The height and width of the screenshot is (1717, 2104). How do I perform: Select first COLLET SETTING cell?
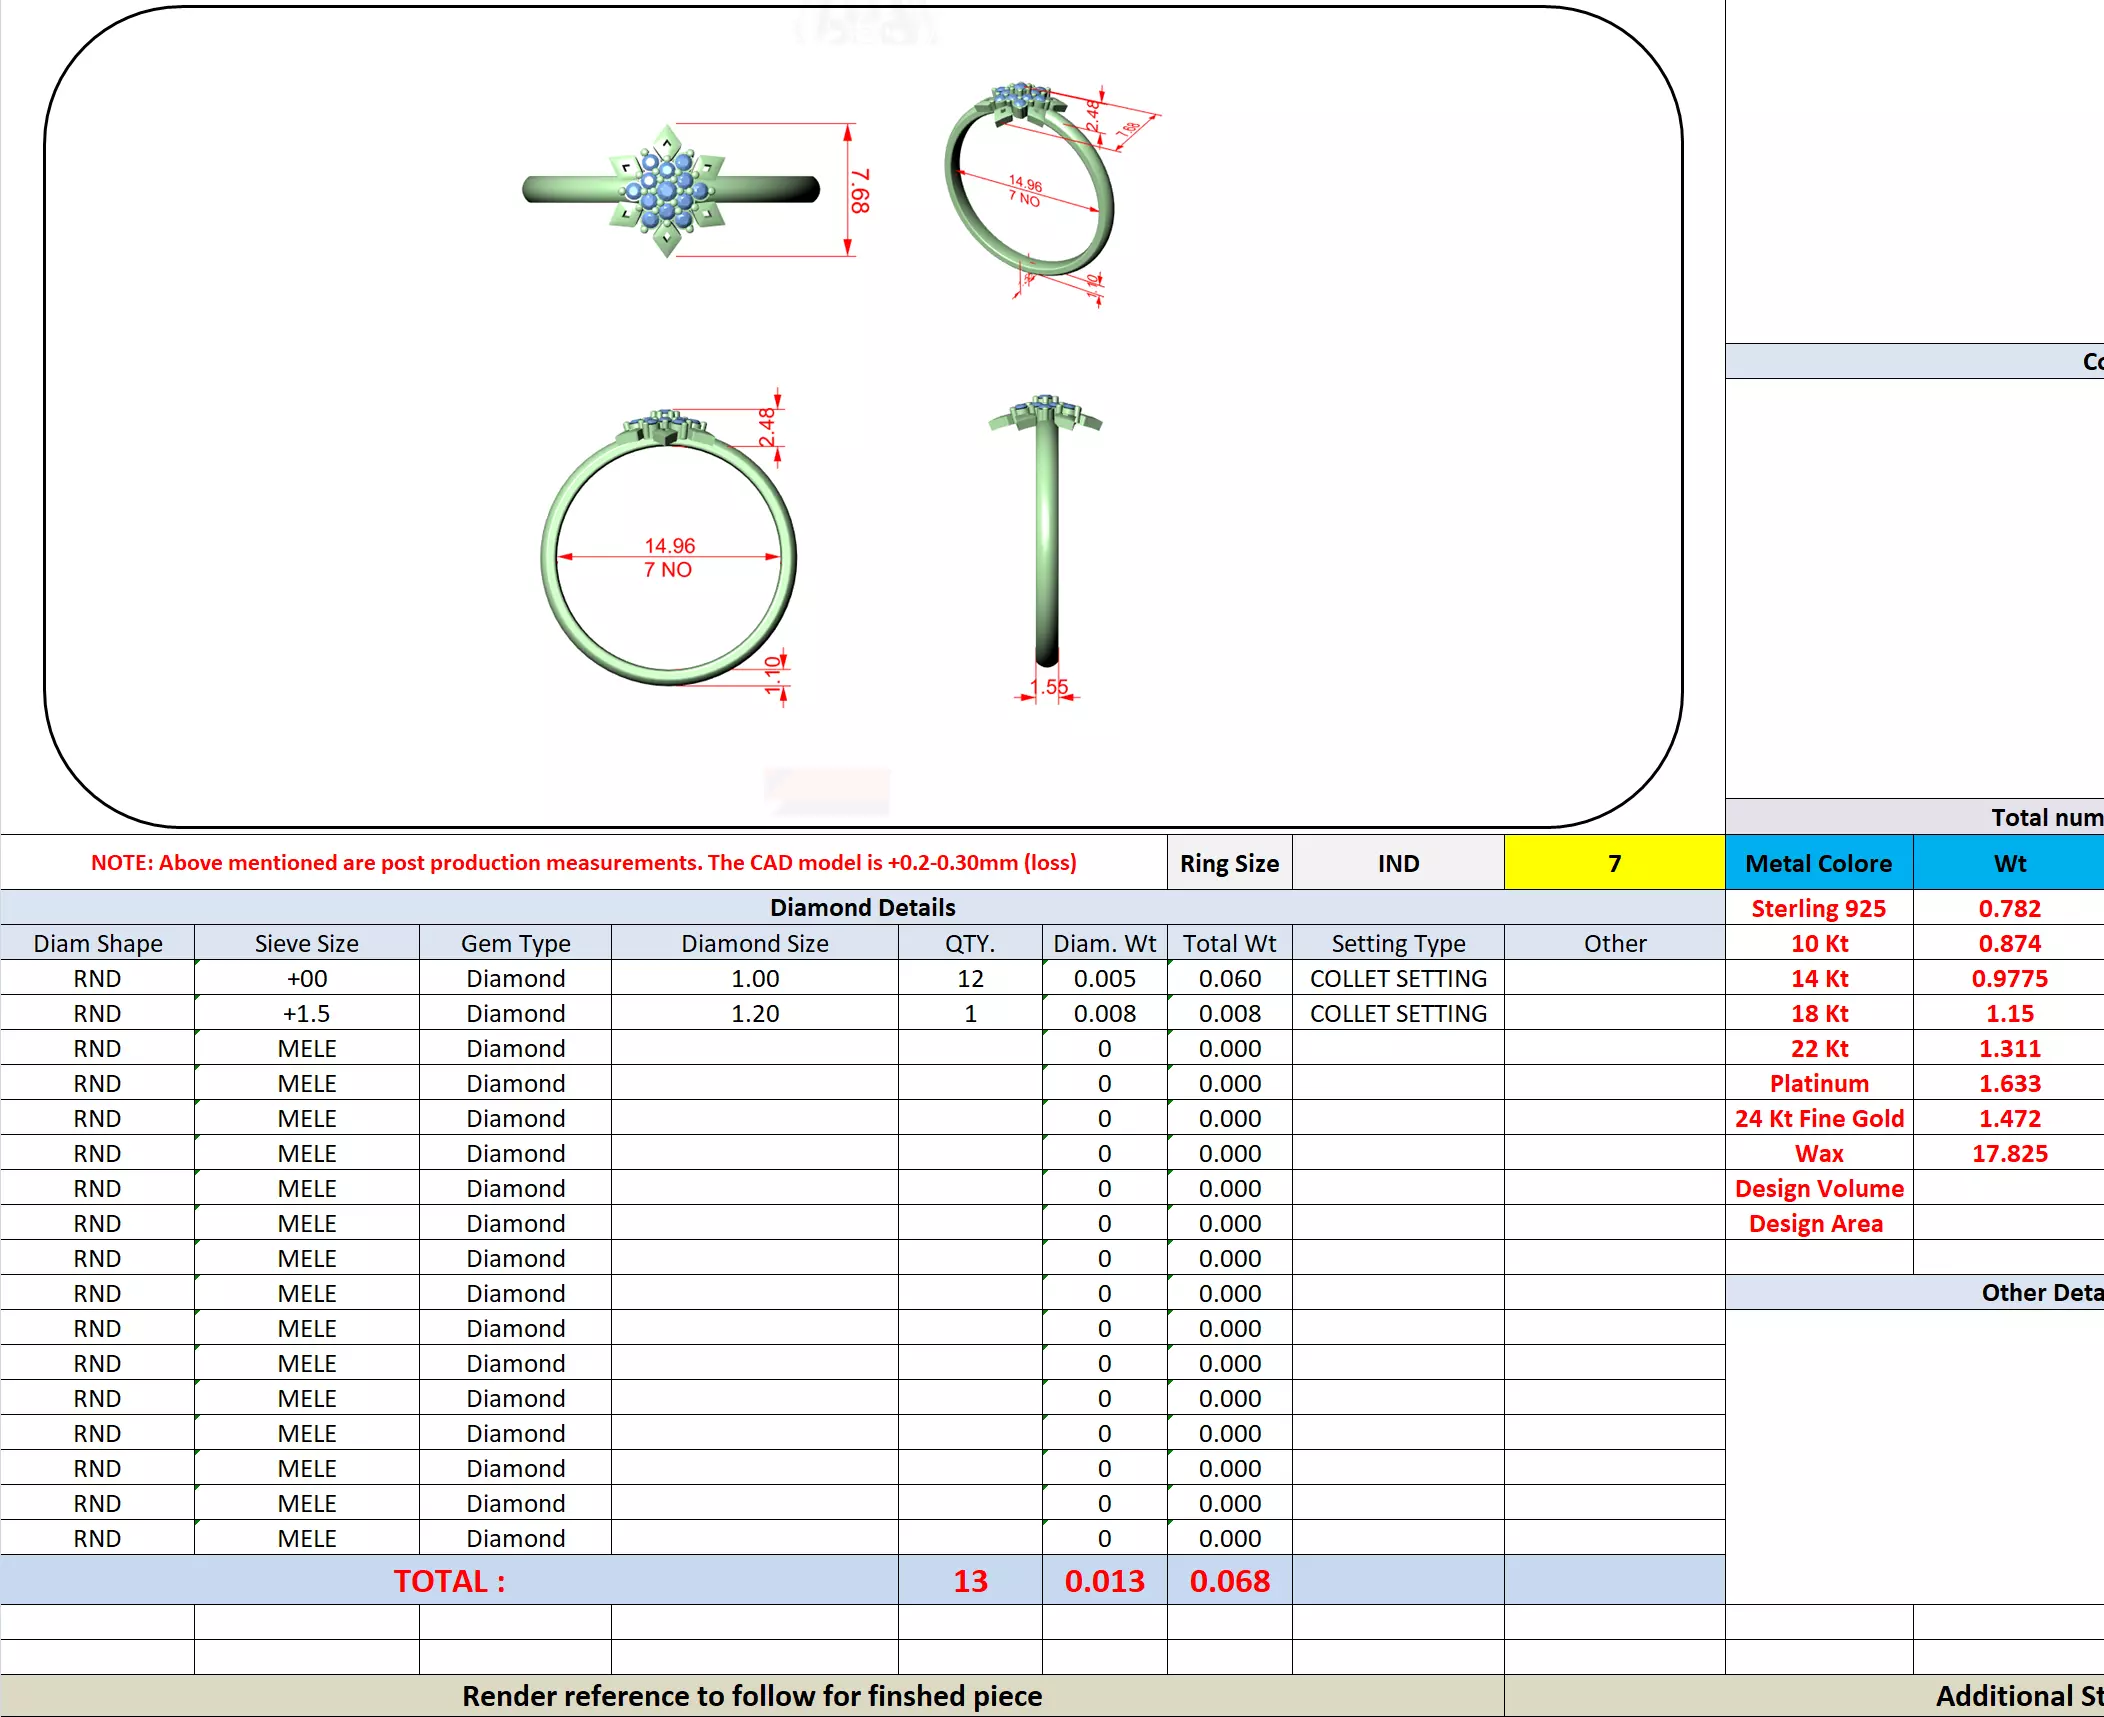(1397, 978)
